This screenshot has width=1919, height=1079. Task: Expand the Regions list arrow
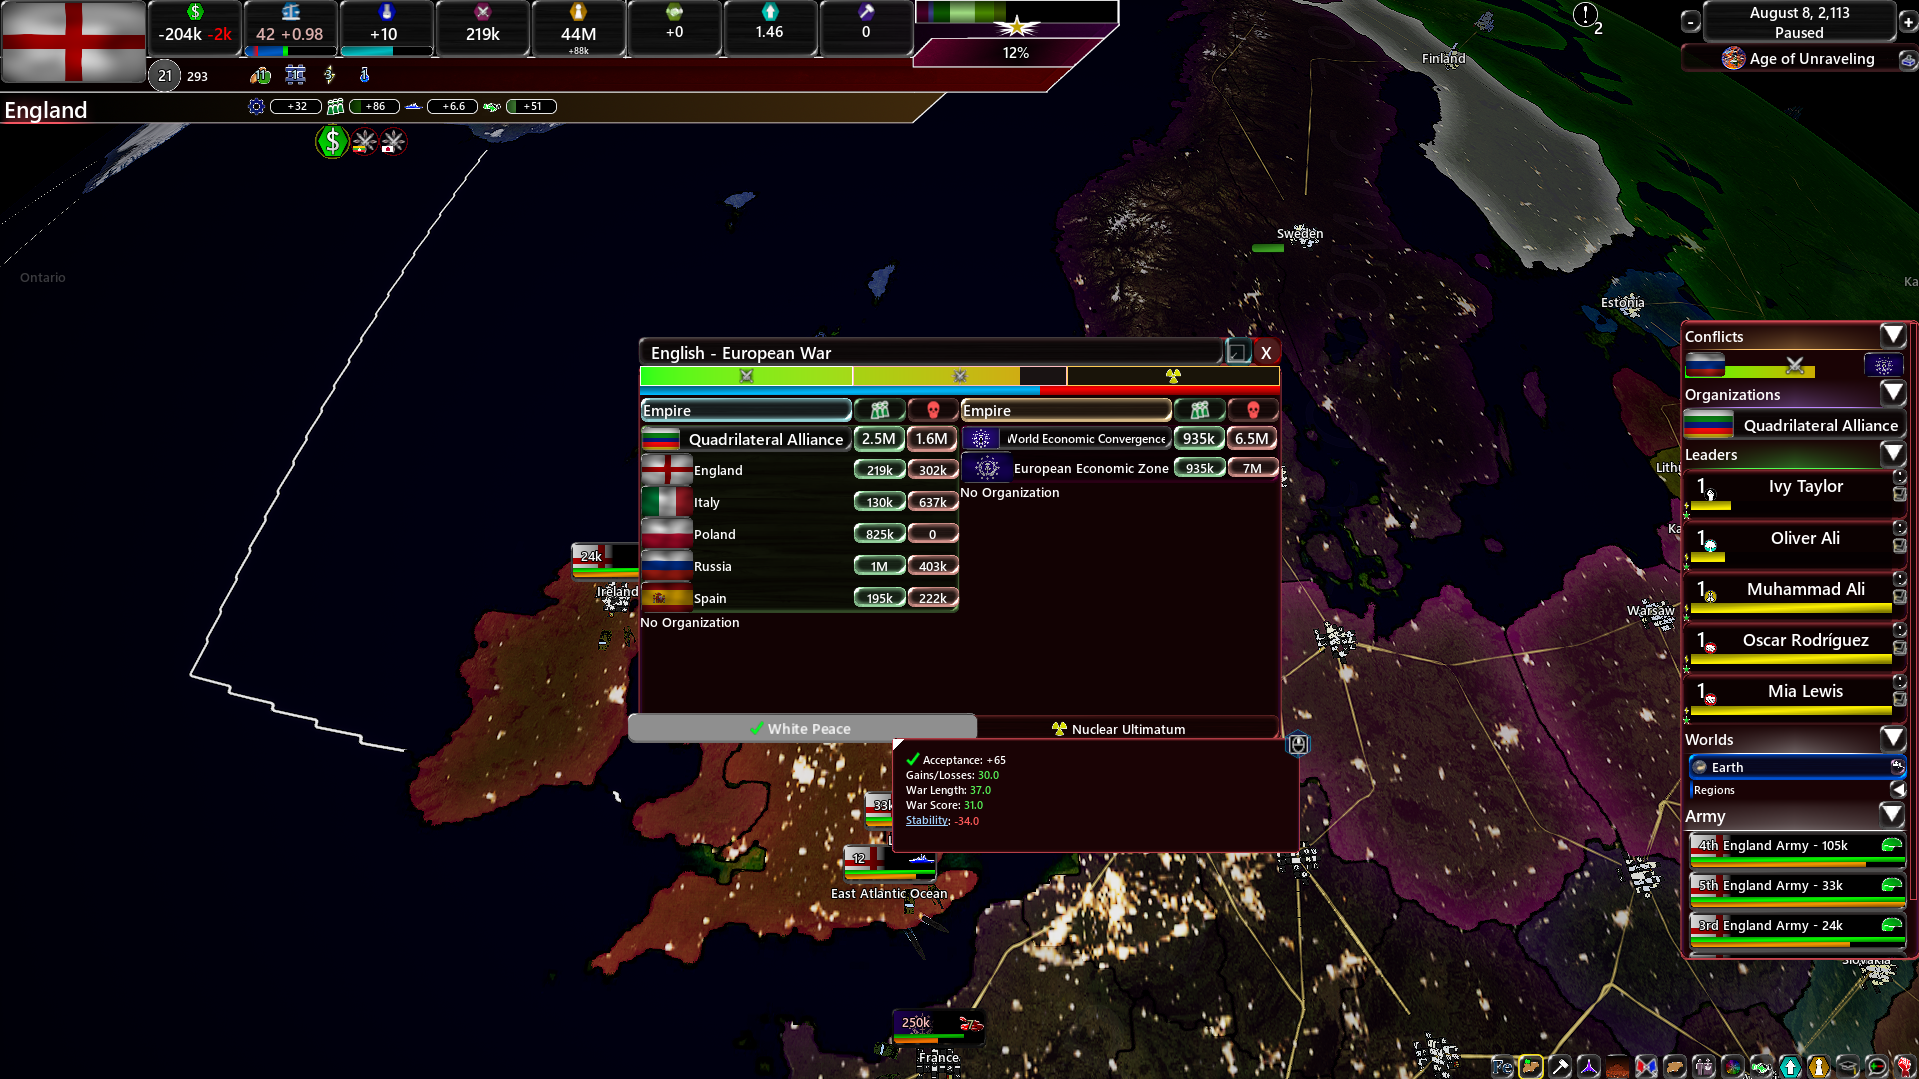coord(1897,790)
